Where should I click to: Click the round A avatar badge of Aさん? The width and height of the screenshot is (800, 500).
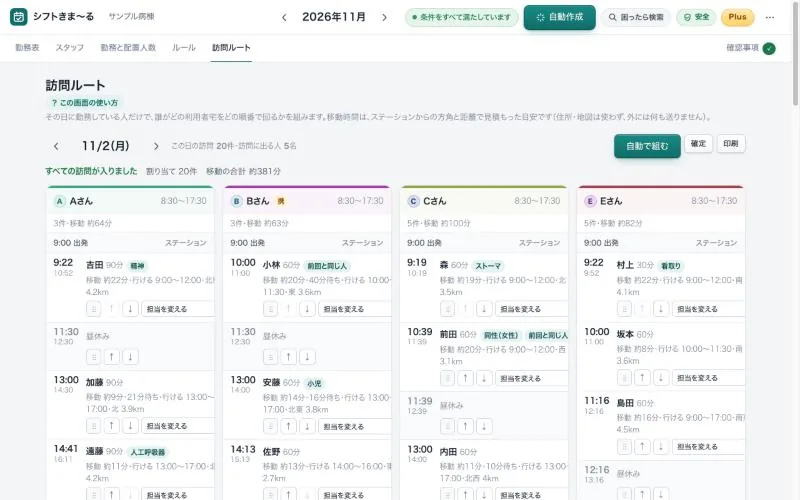pyautogui.click(x=60, y=201)
